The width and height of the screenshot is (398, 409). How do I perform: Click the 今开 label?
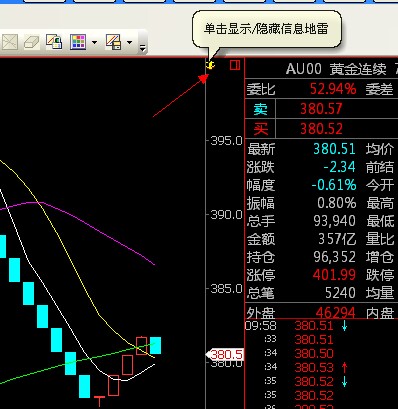(x=380, y=185)
